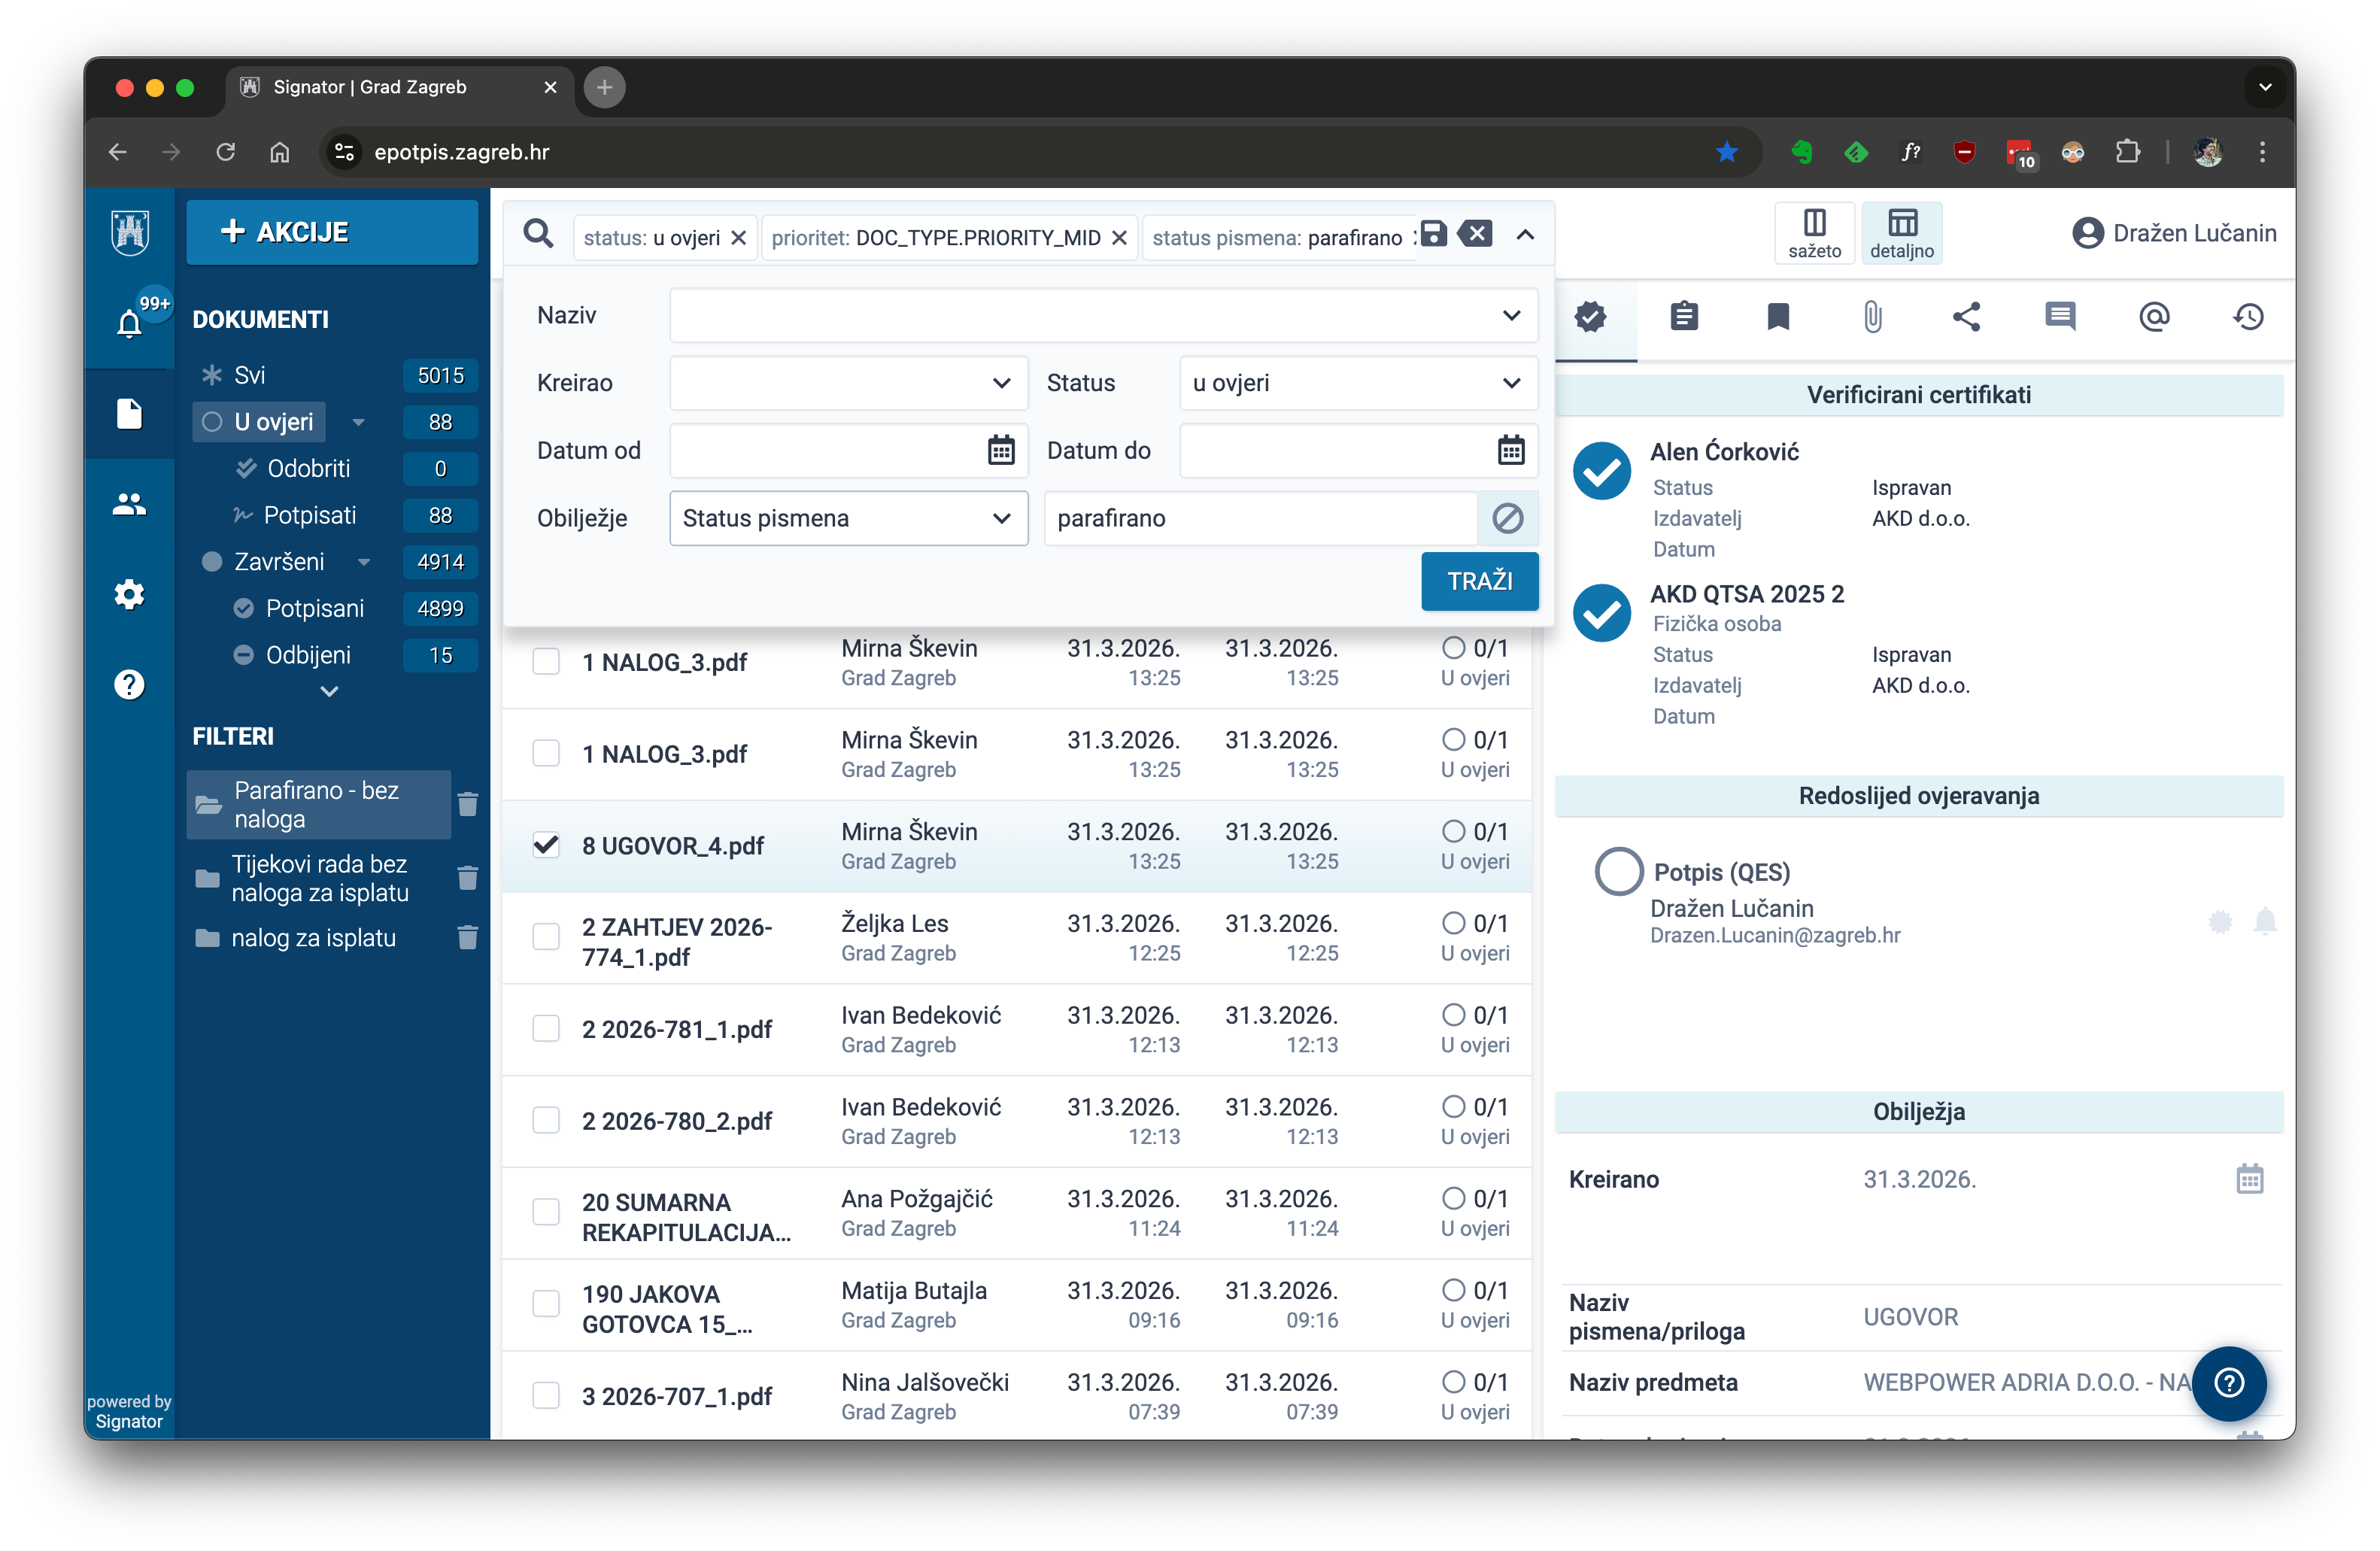Collapse the search filter panel
This screenshot has height=1551, width=2380.
1525,235
